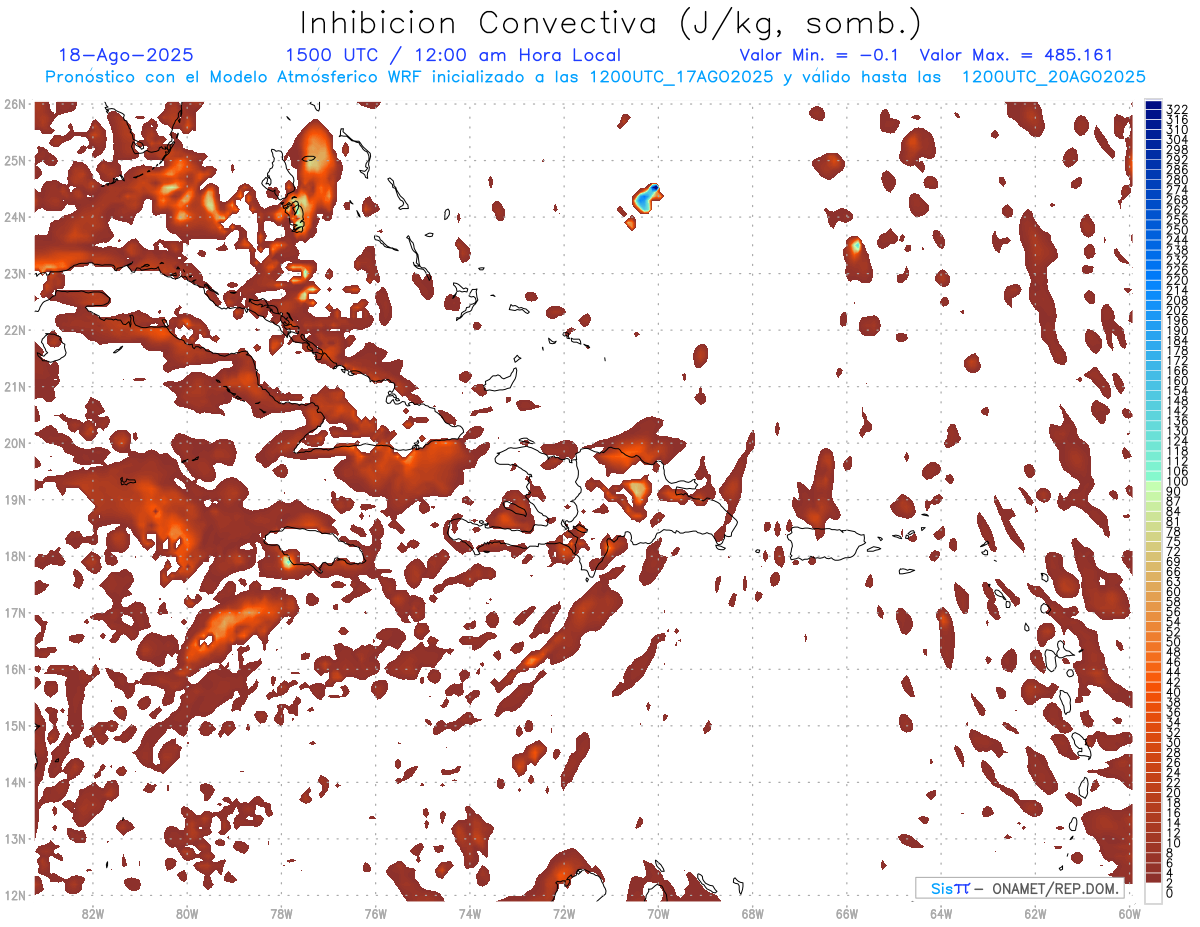Click the "12N" latitude label
The image size is (1200, 927).
point(14,895)
